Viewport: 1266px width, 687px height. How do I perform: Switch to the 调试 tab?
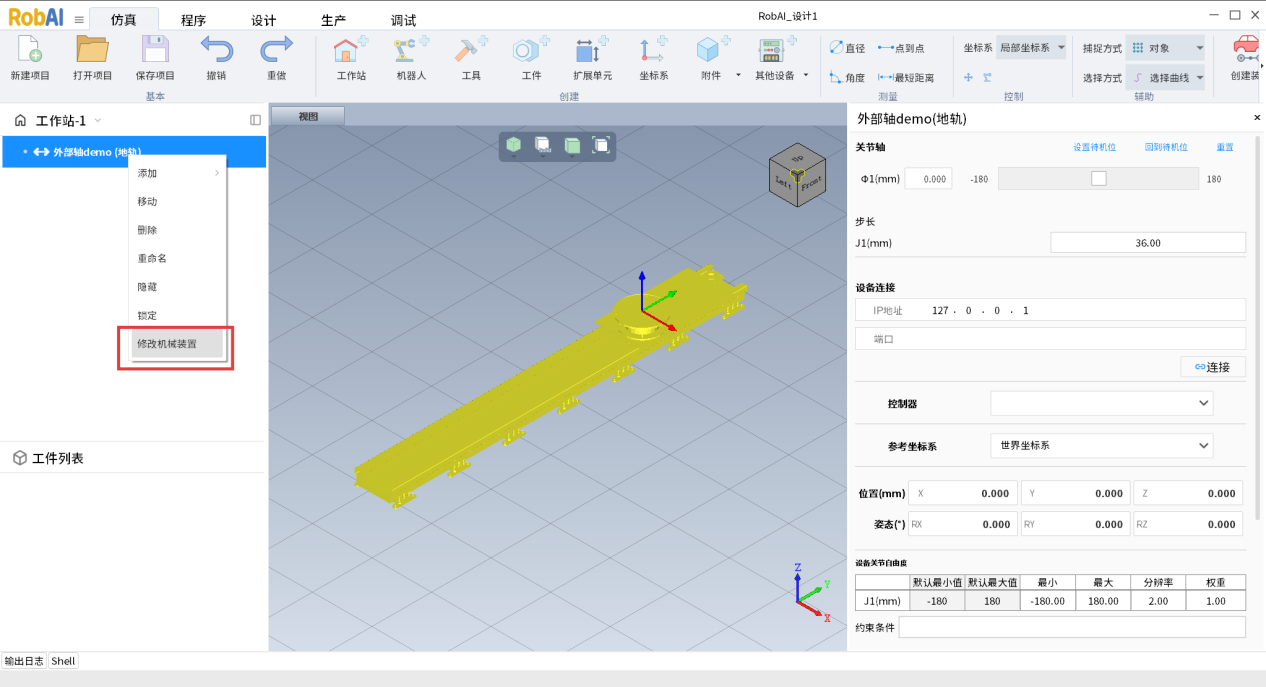tap(404, 20)
